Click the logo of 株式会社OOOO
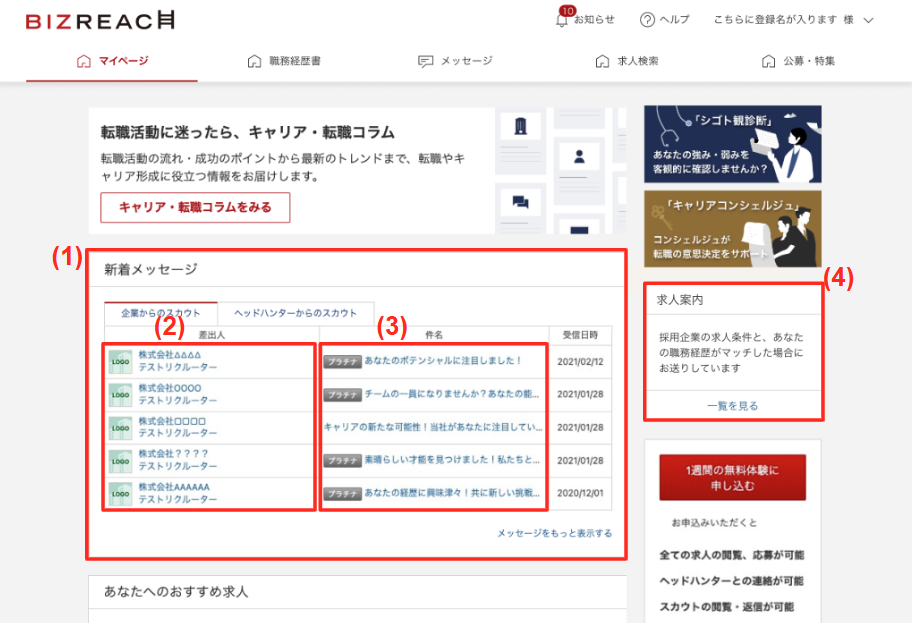Viewport: 912px width, 623px height. coord(120,394)
